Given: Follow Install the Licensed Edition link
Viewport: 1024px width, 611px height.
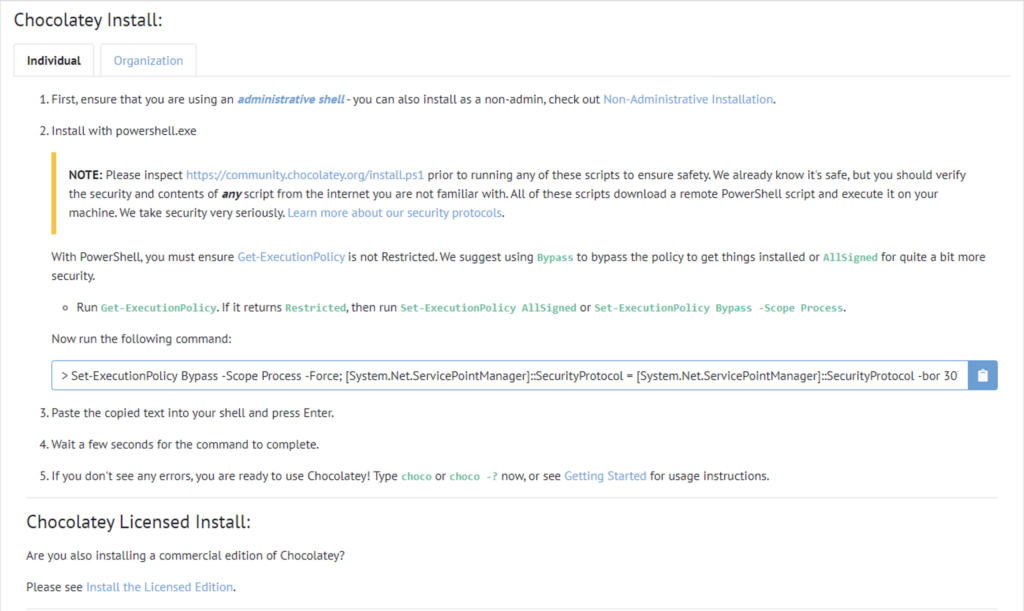Looking at the screenshot, I should [159, 587].
